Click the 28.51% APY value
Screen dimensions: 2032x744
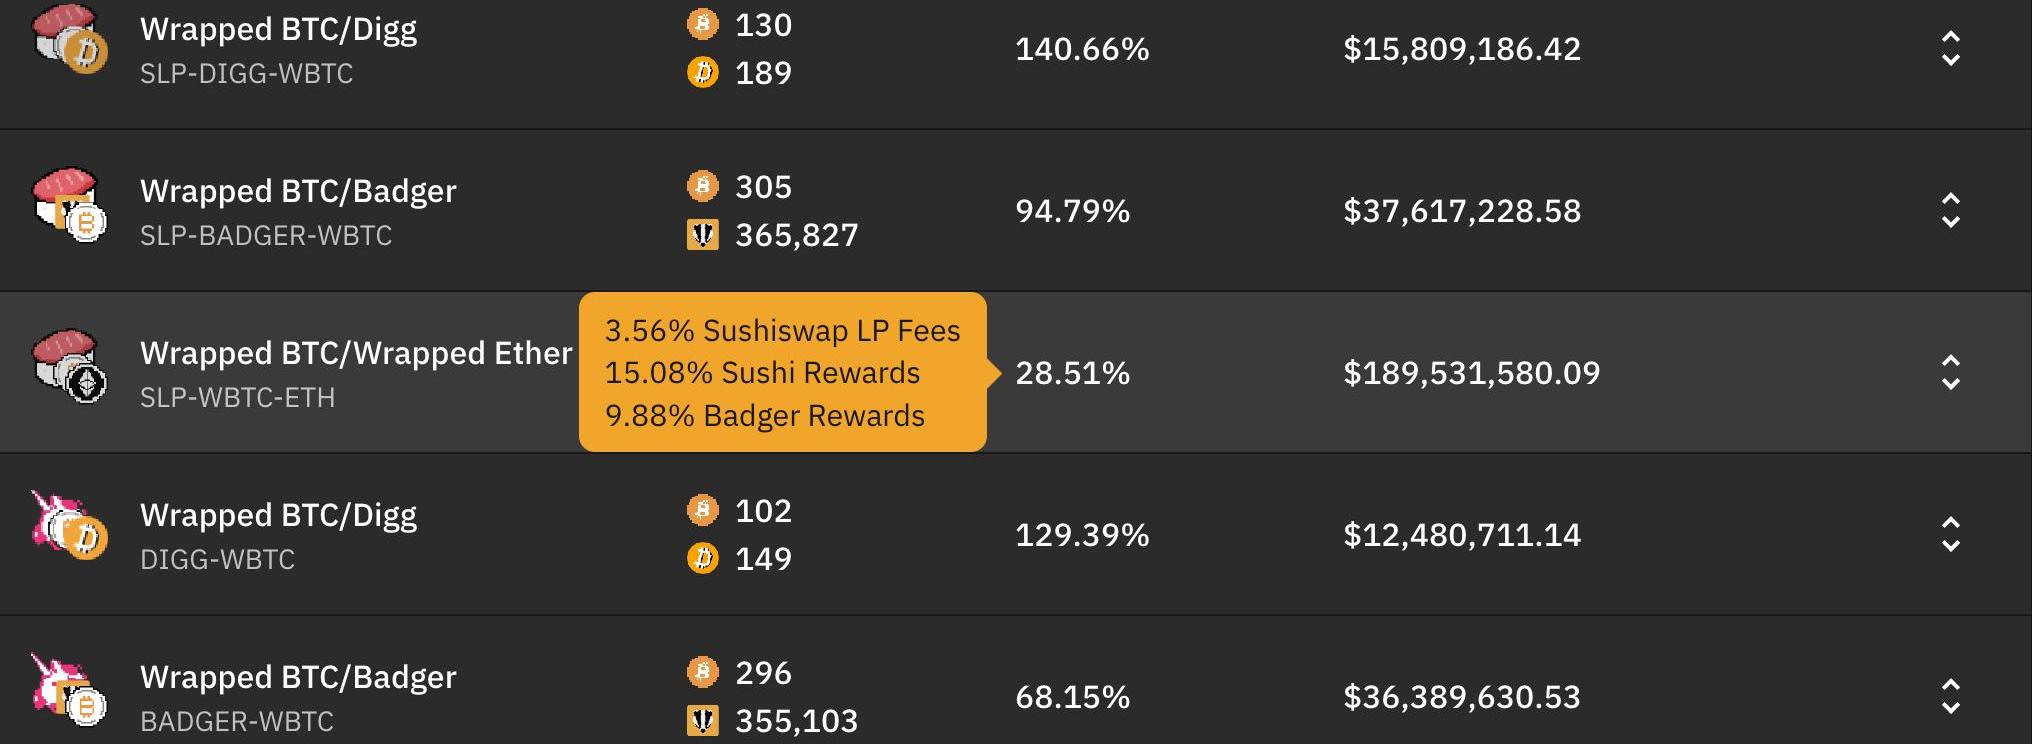(1072, 373)
